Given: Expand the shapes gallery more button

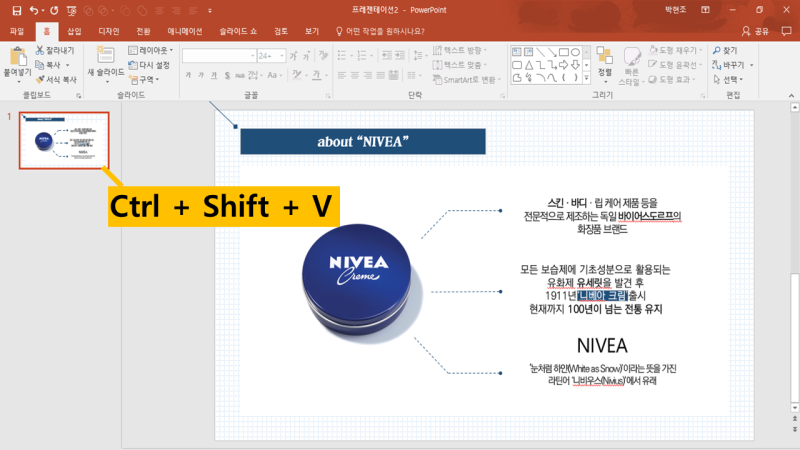Looking at the screenshot, I should [x=587, y=78].
